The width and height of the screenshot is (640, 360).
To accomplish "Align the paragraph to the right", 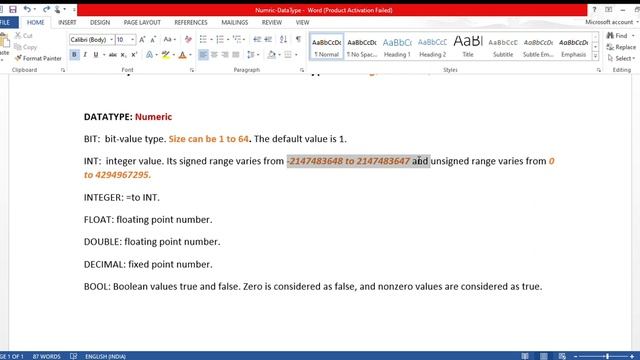I will point(225,55).
